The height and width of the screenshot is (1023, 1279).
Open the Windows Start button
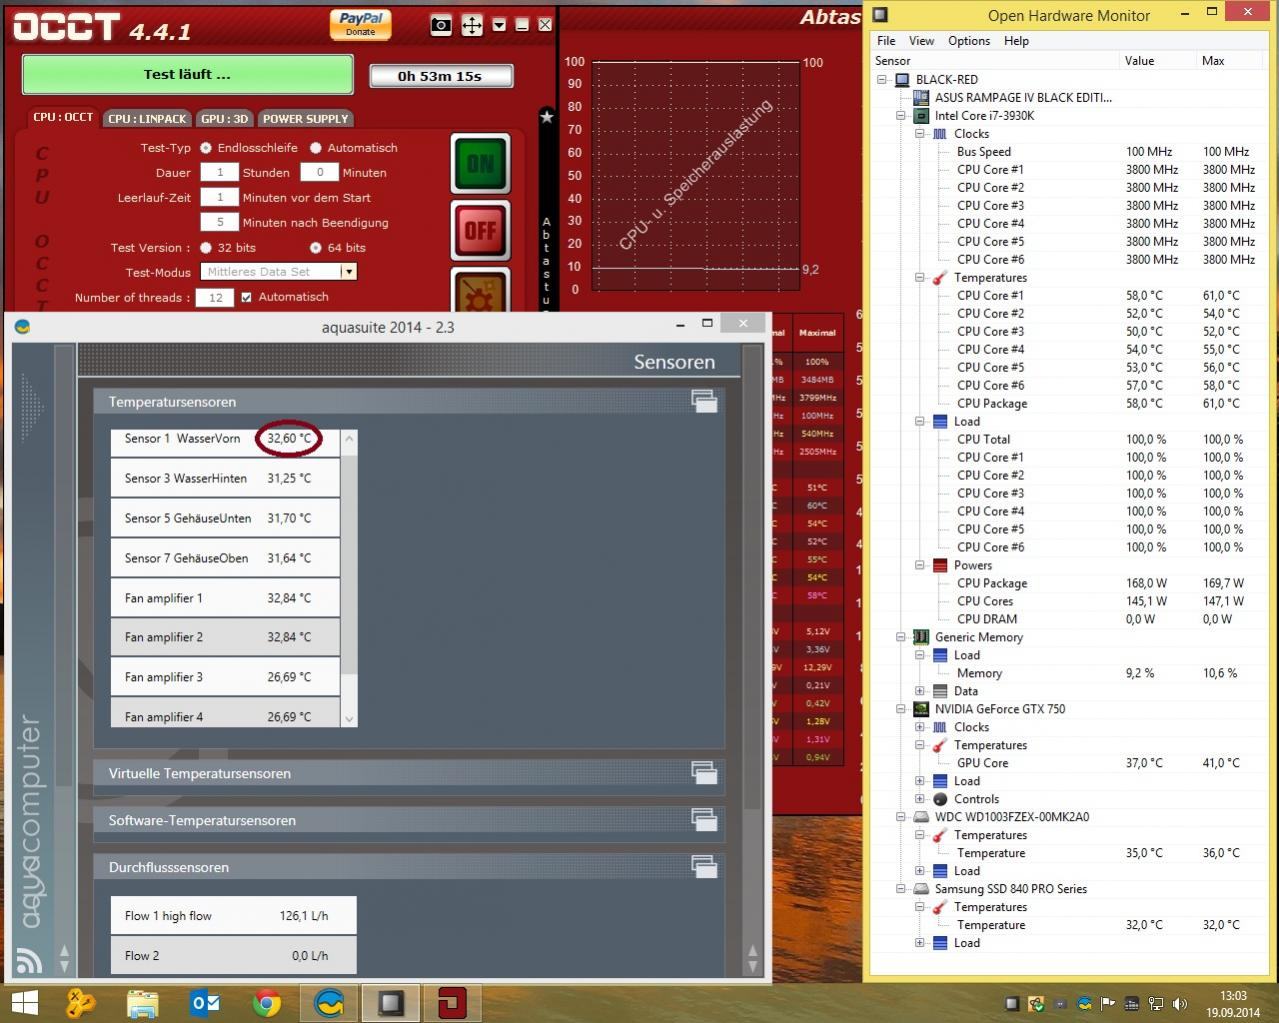pos(24,1003)
